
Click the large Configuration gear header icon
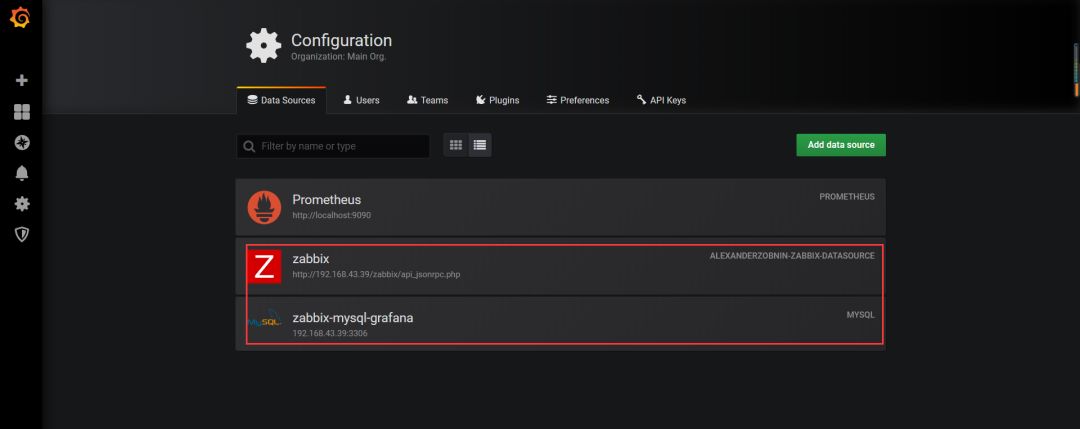coord(263,45)
